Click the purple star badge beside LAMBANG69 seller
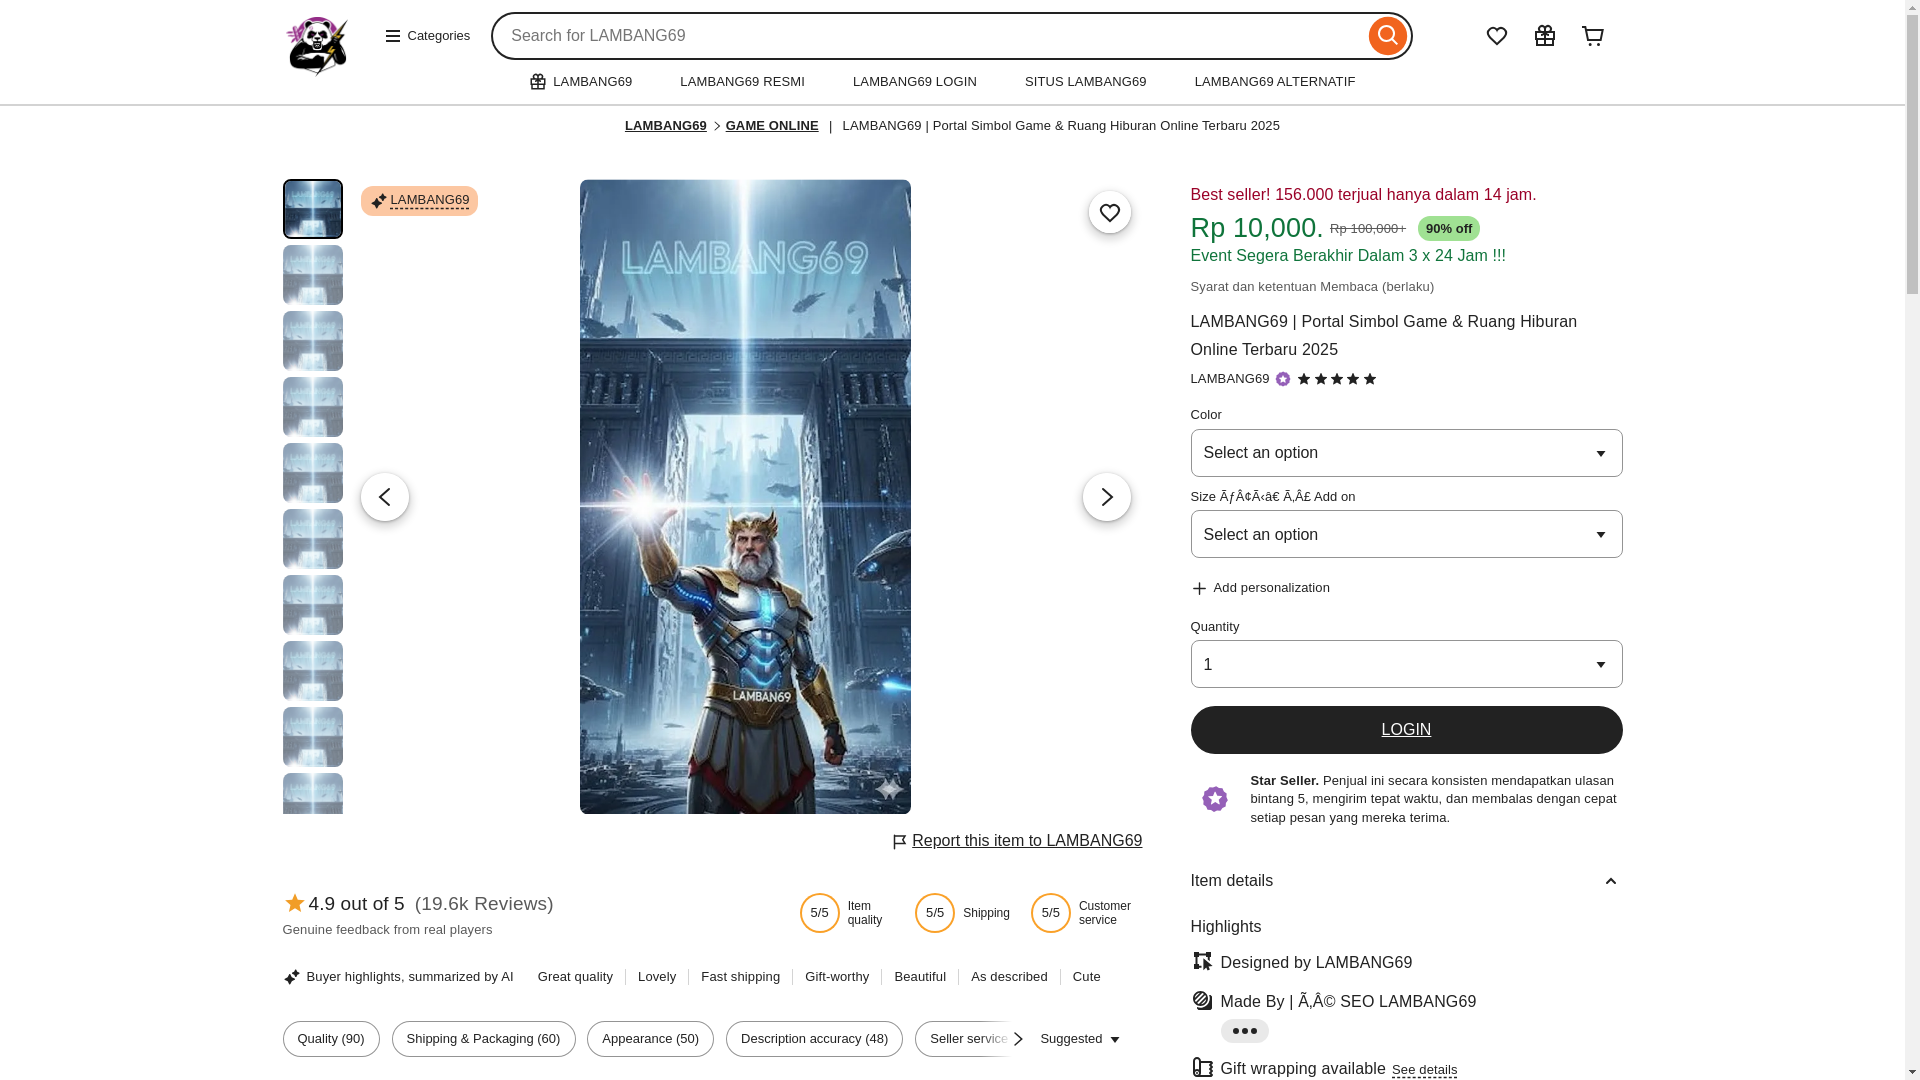 pyautogui.click(x=1282, y=379)
